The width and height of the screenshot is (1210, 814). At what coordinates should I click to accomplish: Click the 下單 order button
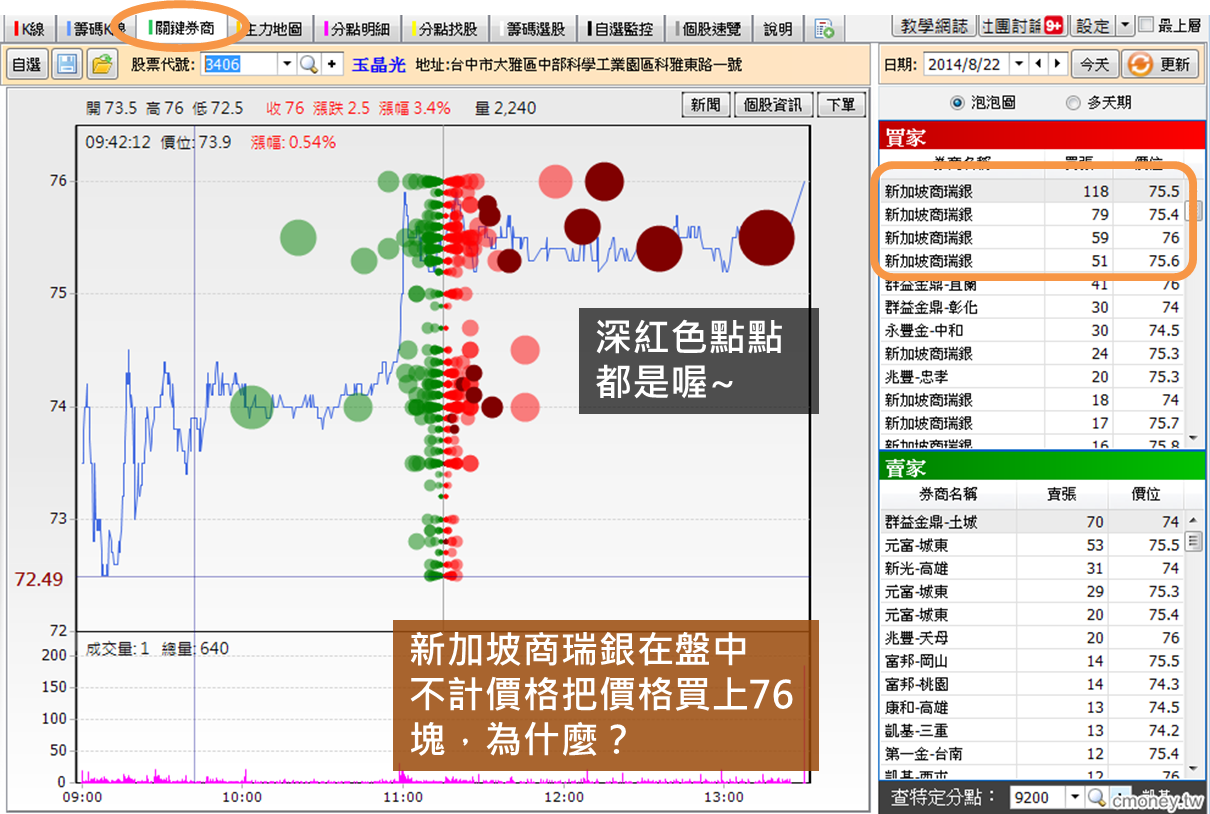click(x=841, y=105)
